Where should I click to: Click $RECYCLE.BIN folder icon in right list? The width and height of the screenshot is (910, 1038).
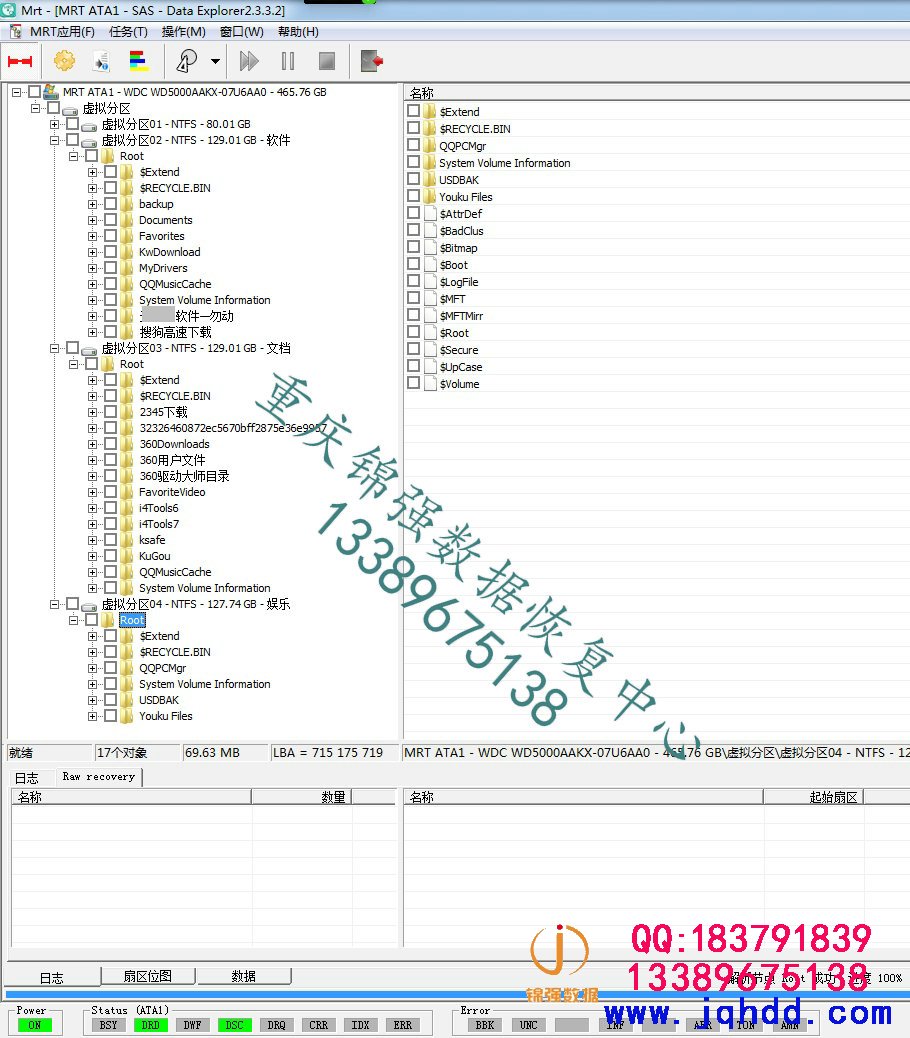coord(430,128)
